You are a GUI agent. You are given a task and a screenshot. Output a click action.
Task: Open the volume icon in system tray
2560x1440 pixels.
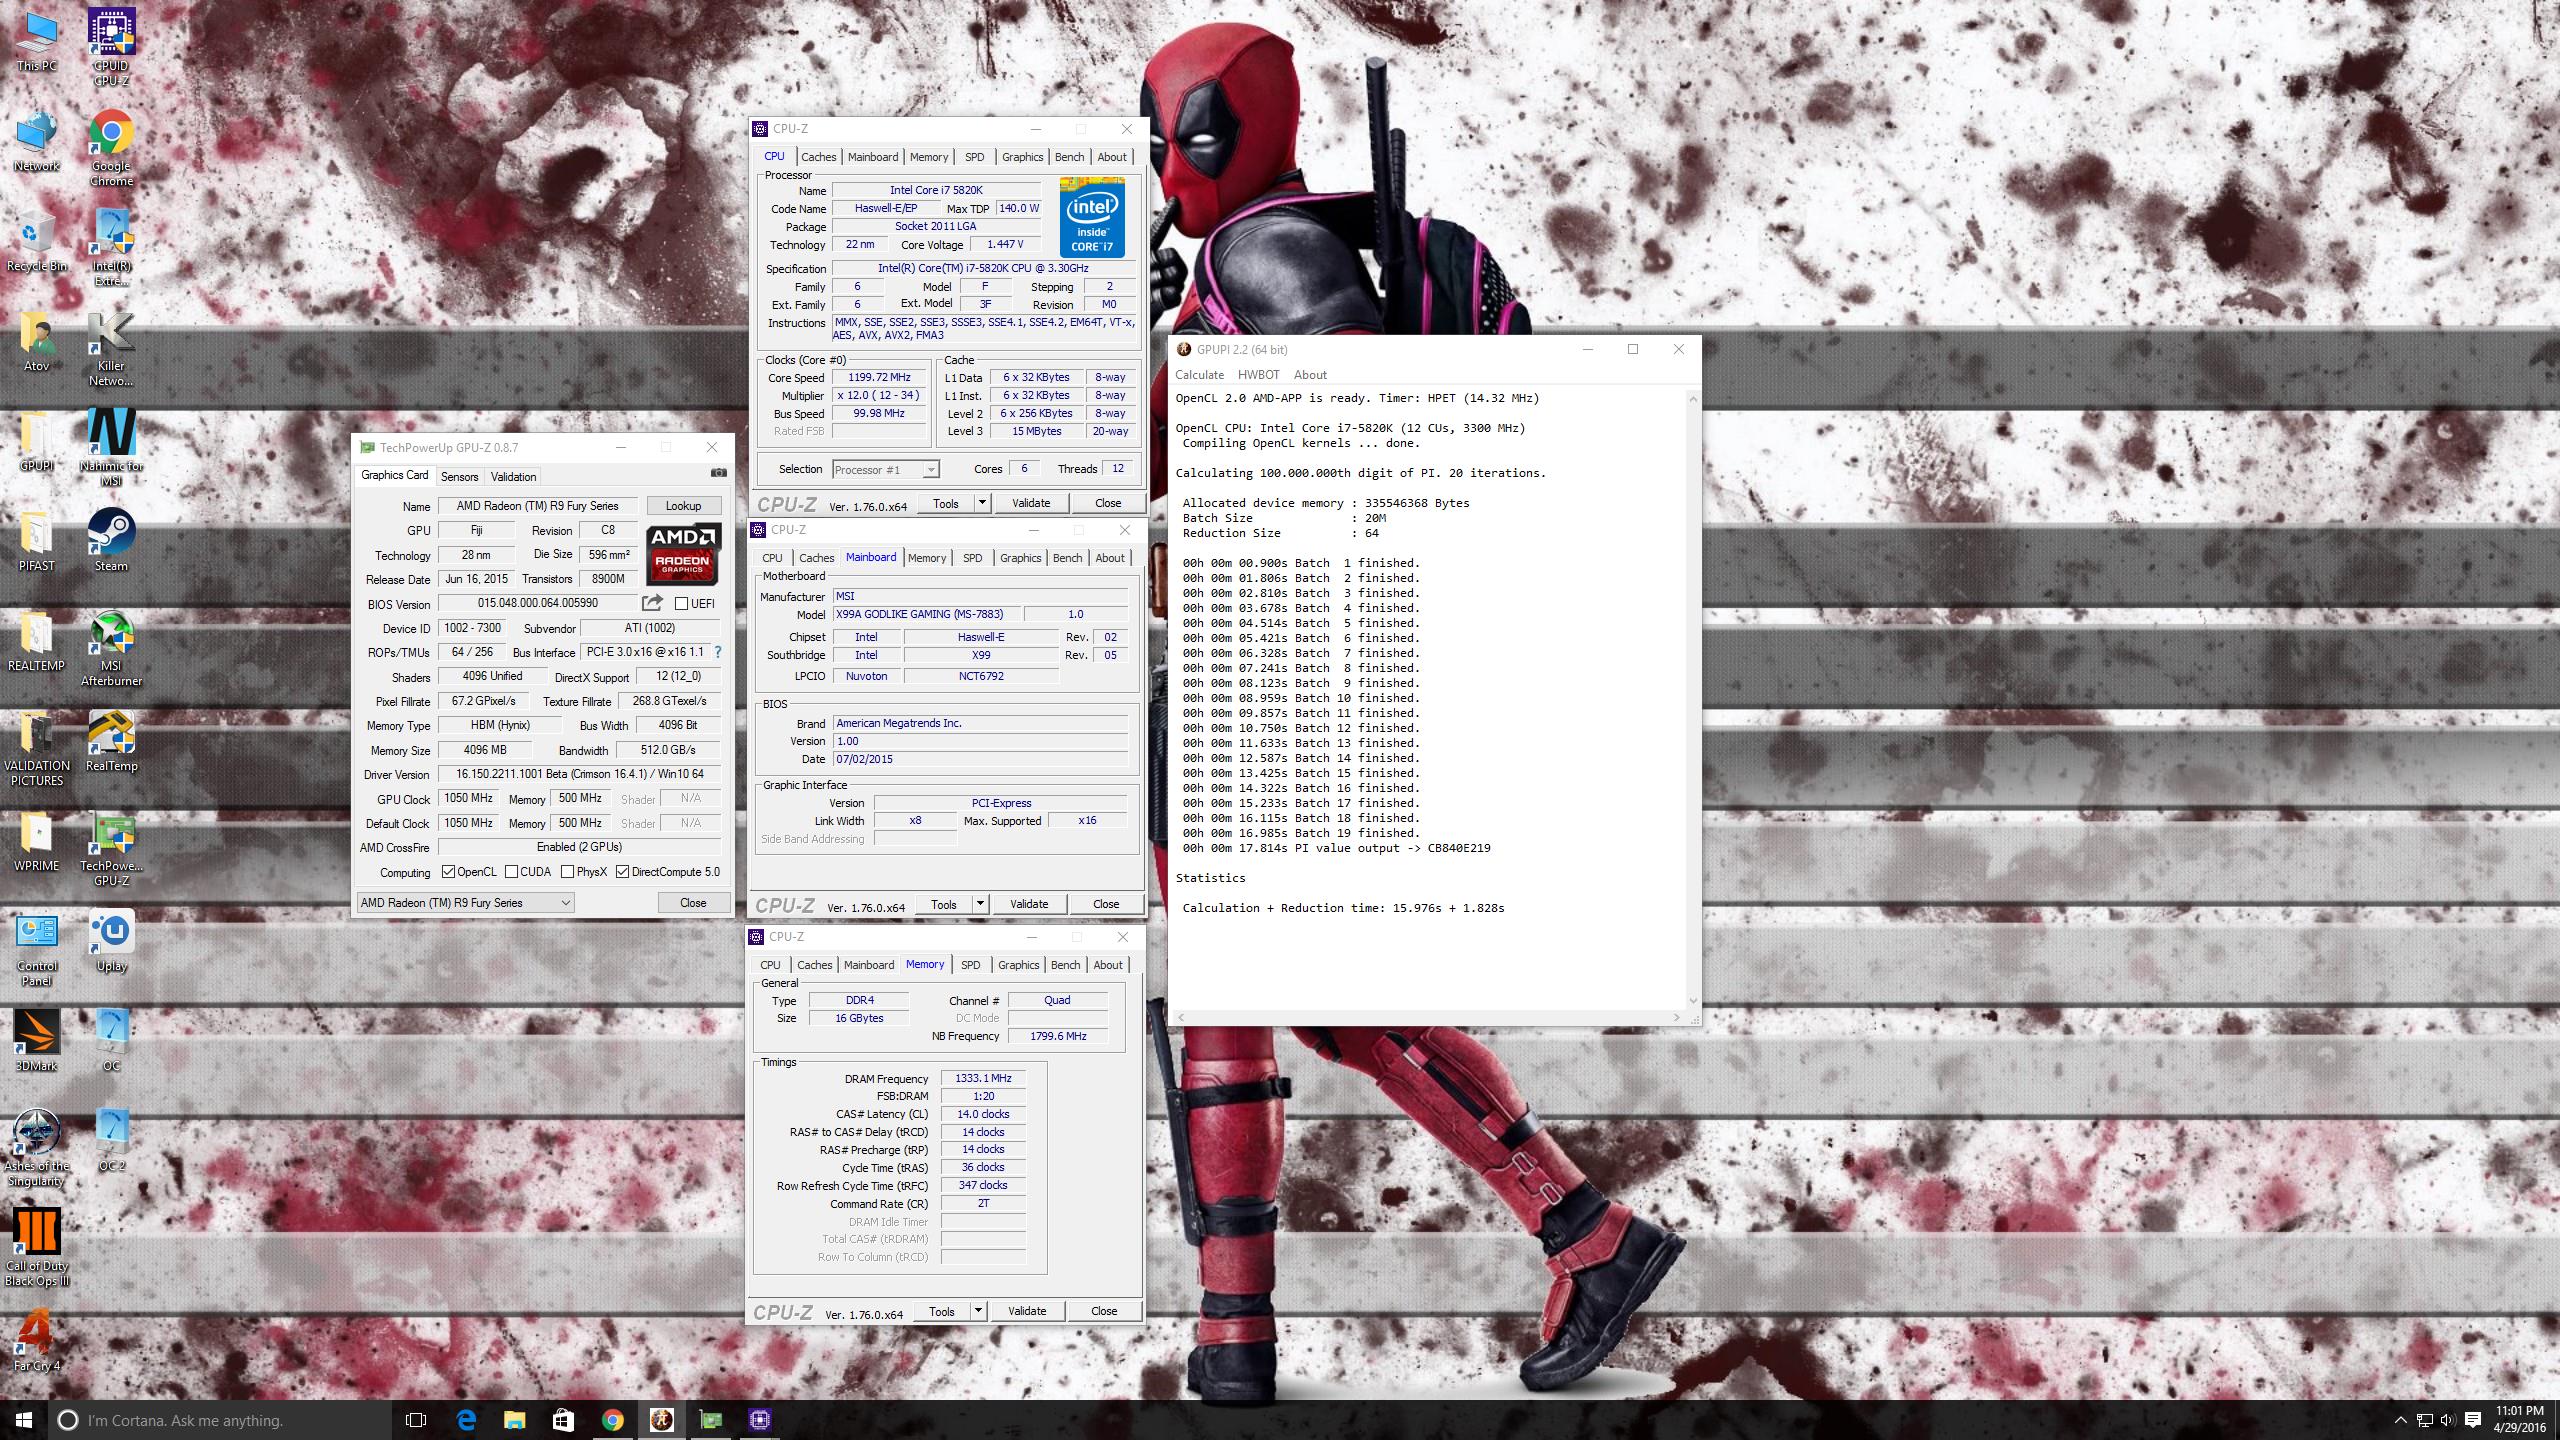tap(2448, 1420)
